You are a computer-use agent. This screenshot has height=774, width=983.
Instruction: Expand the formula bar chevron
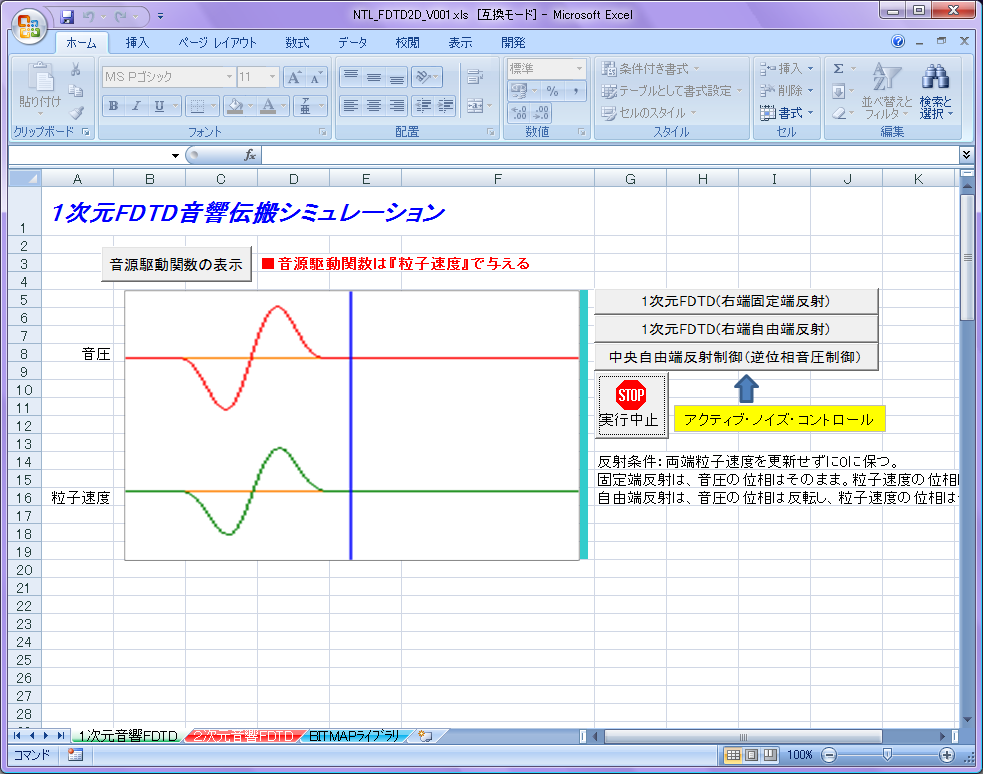click(x=966, y=154)
